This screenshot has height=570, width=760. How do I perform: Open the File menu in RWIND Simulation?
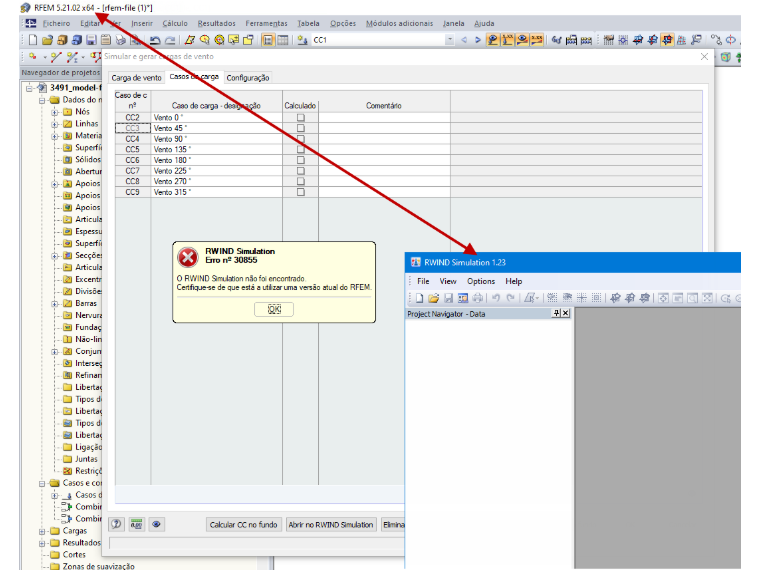[423, 281]
